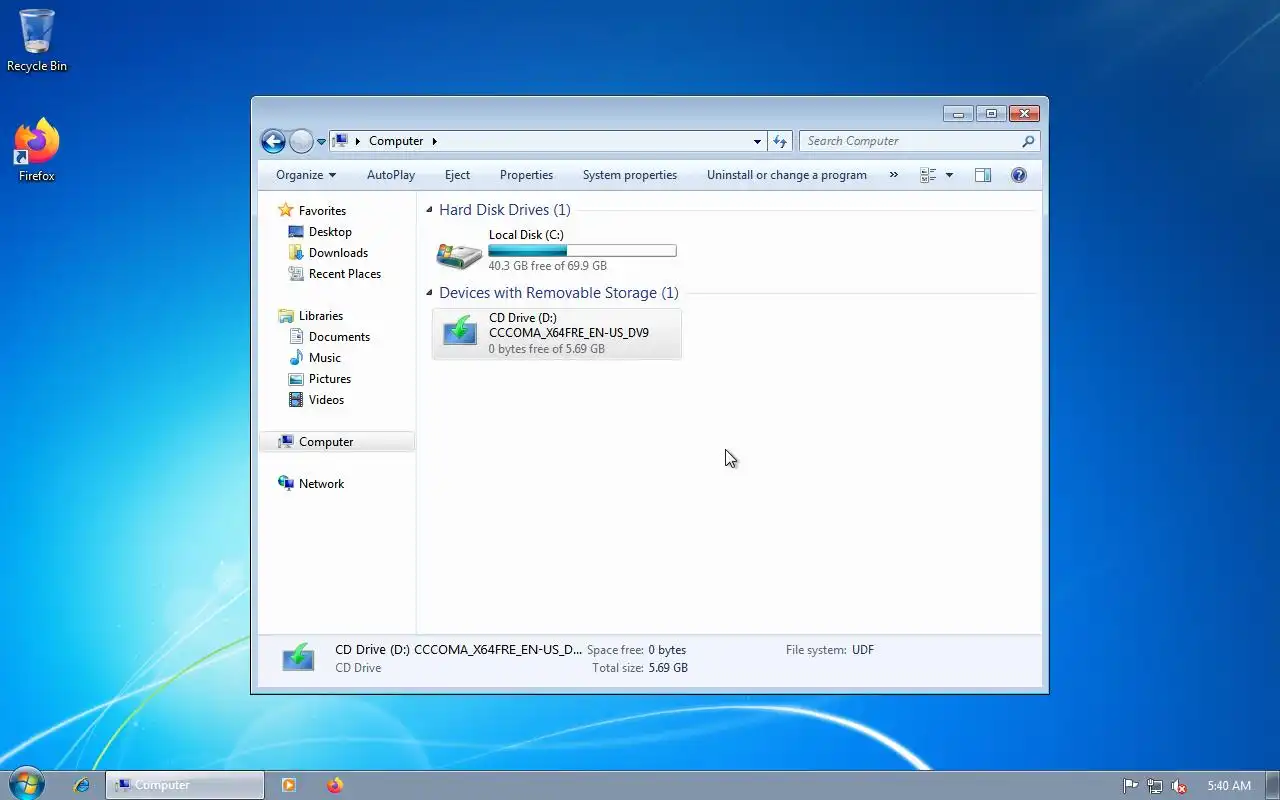Screen dimensions: 1280x800
Task: Click the network tray icon
Action: [1155, 786]
